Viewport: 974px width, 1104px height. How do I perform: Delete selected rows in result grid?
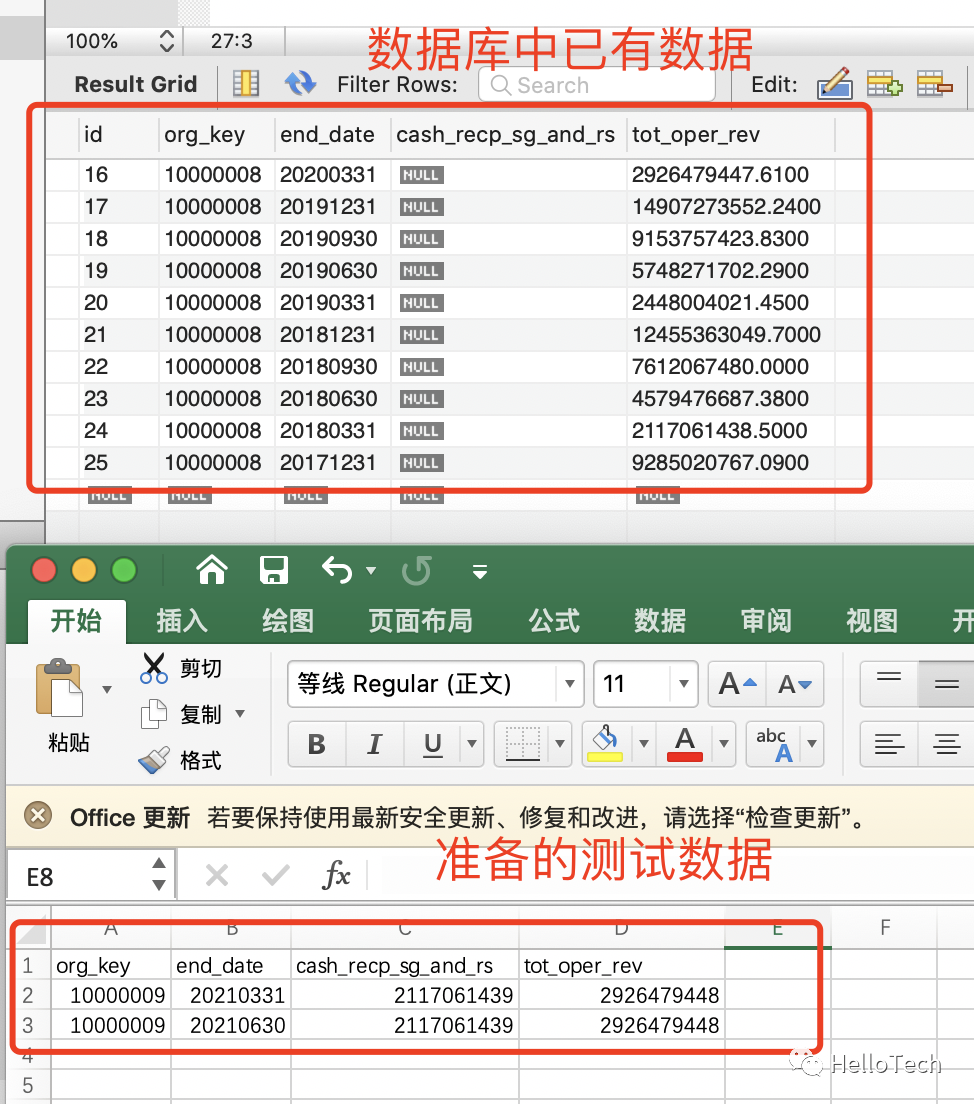(x=935, y=84)
